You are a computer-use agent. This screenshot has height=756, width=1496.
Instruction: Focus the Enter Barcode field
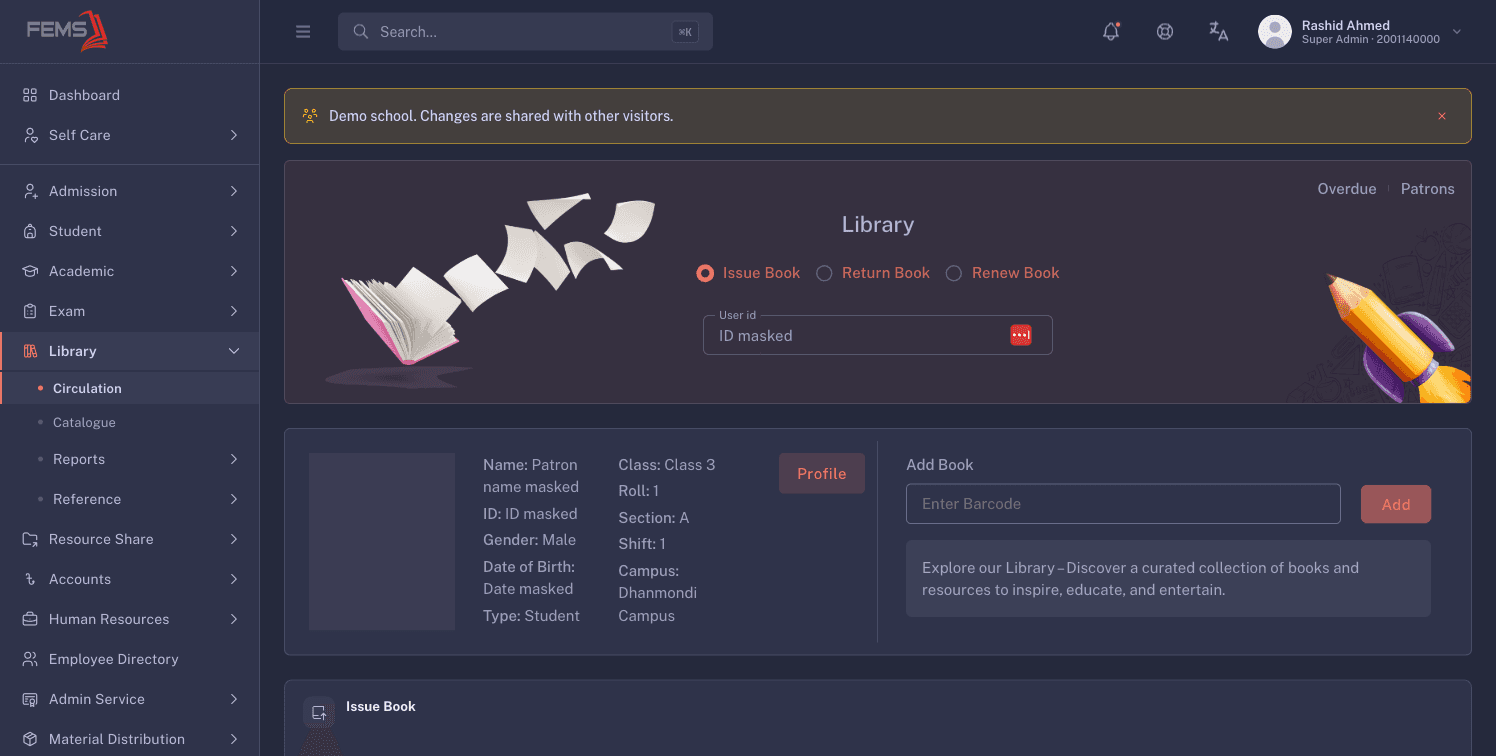pyautogui.click(x=1123, y=504)
